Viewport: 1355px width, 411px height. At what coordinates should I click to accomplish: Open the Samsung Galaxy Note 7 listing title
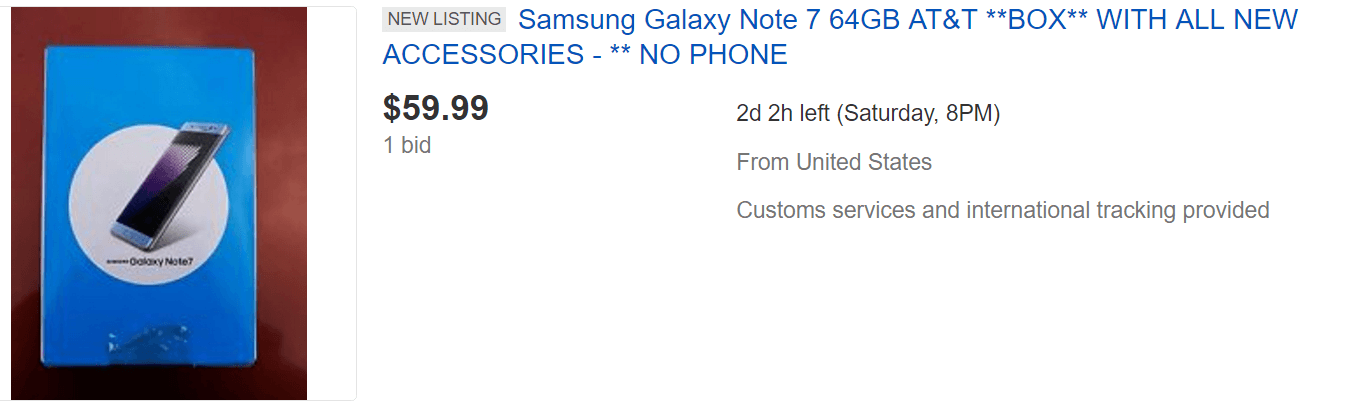pyautogui.click(x=840, y=20)
